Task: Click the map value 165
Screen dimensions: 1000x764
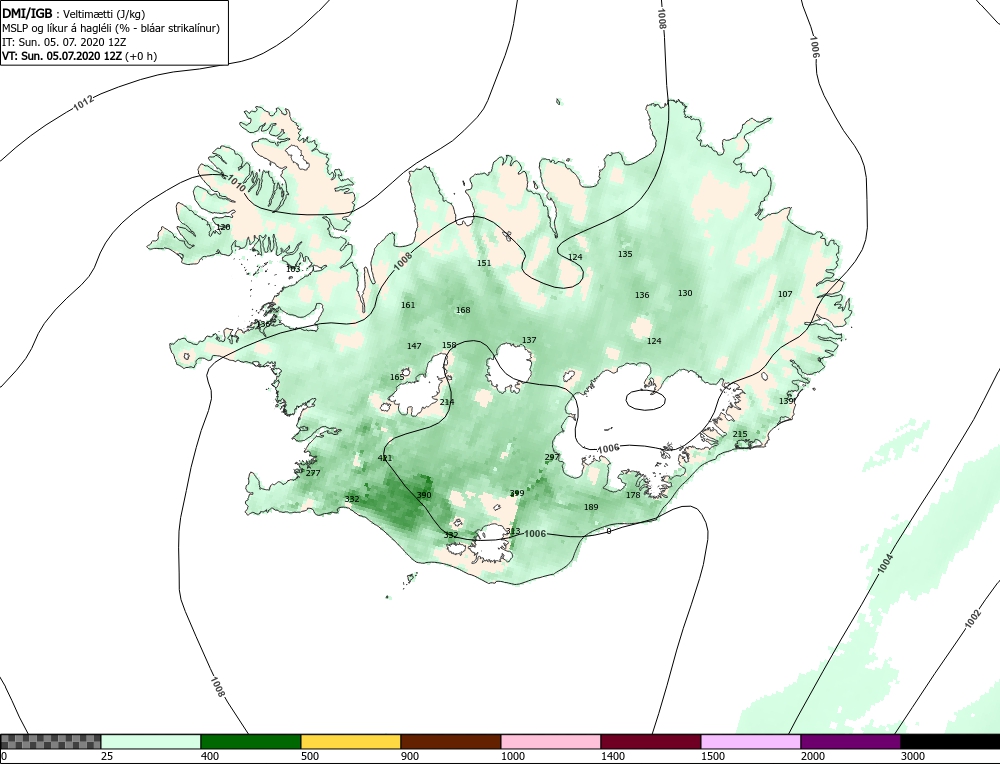Action: click(x=397, y=377)
